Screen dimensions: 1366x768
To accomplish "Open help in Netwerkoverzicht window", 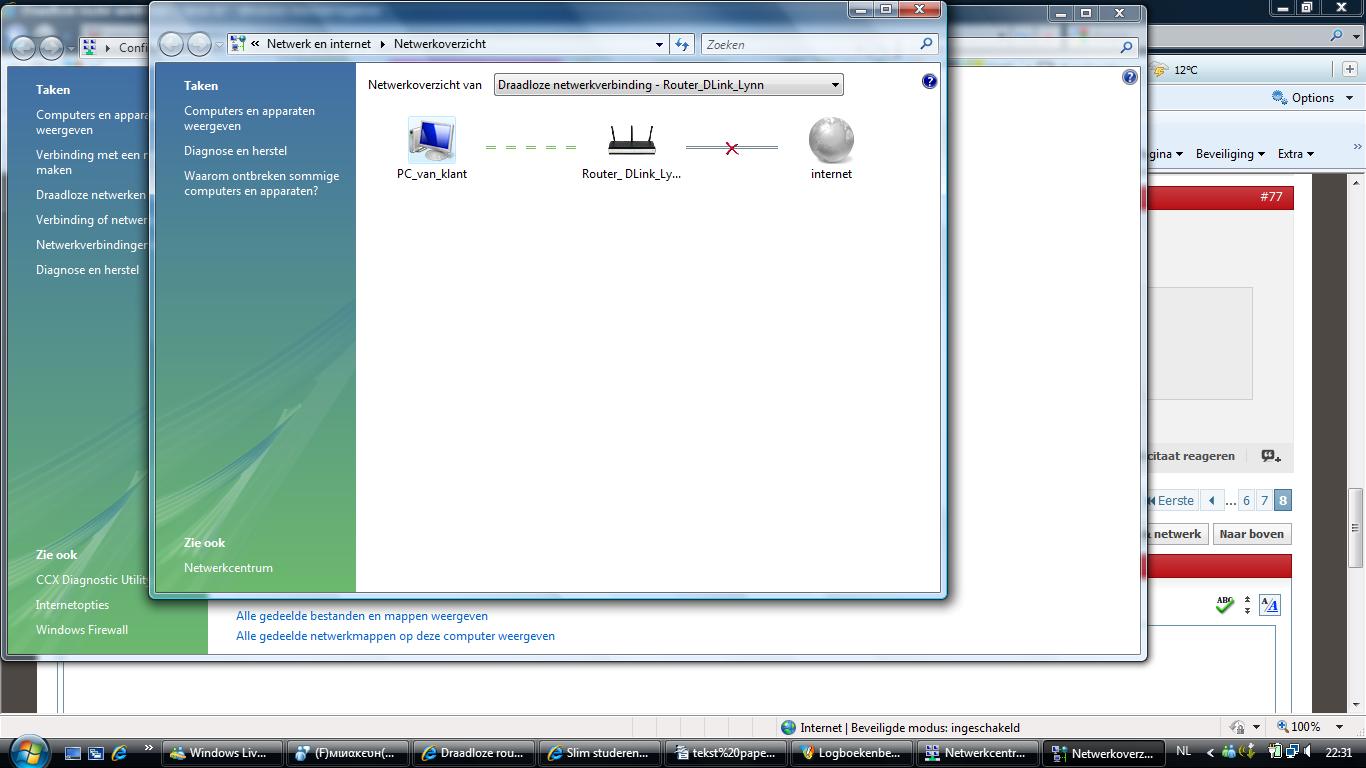I will (929, 82).
